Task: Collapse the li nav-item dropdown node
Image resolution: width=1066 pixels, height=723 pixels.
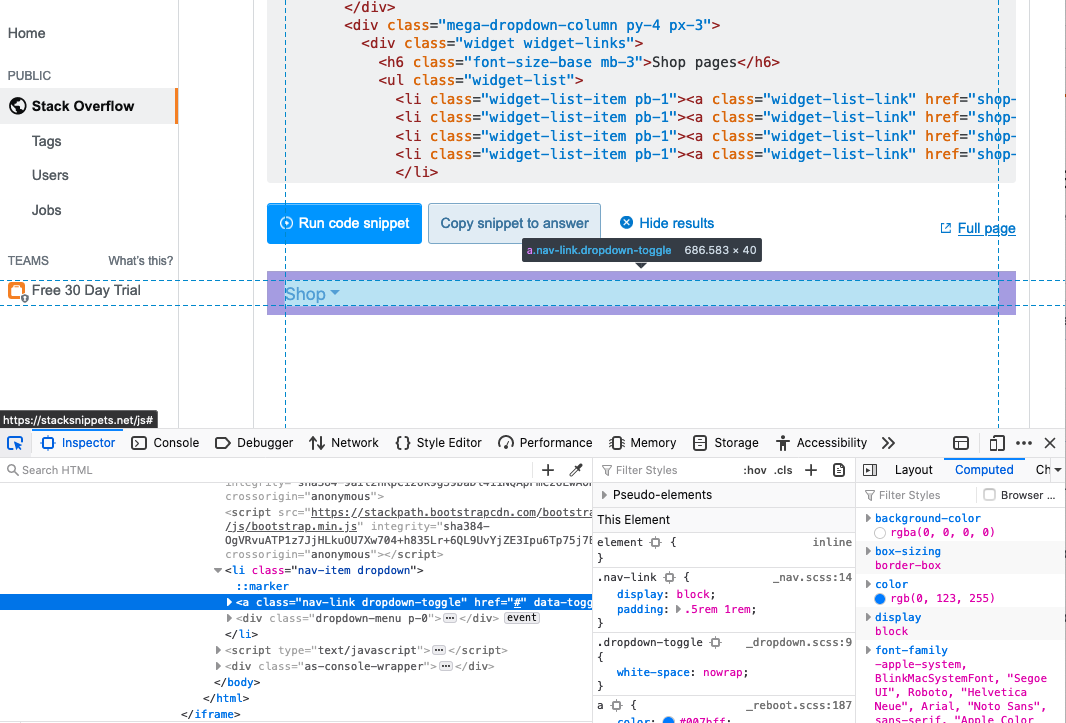Action: click(218, 571)
